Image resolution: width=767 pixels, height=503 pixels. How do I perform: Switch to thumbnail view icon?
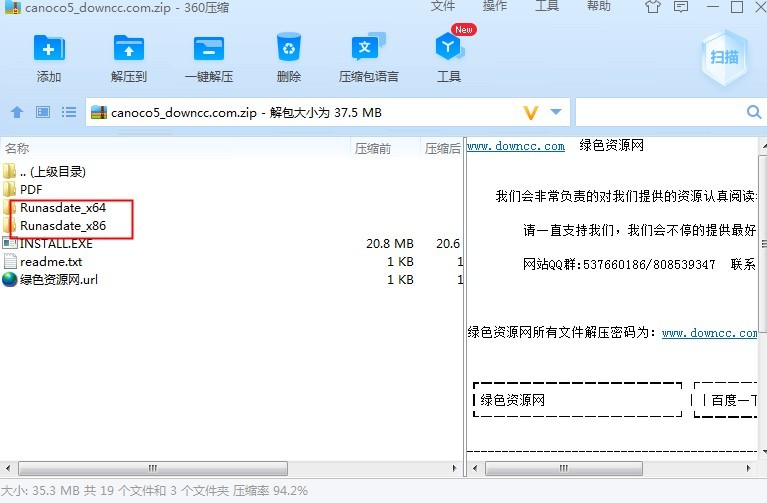(x=43, y=113)
